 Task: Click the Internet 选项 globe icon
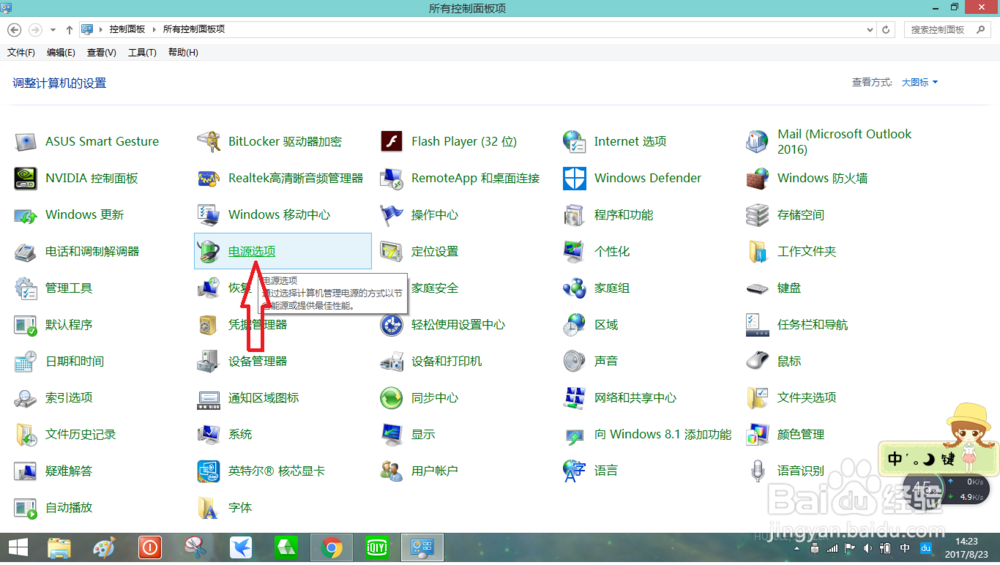pos(574,142)
